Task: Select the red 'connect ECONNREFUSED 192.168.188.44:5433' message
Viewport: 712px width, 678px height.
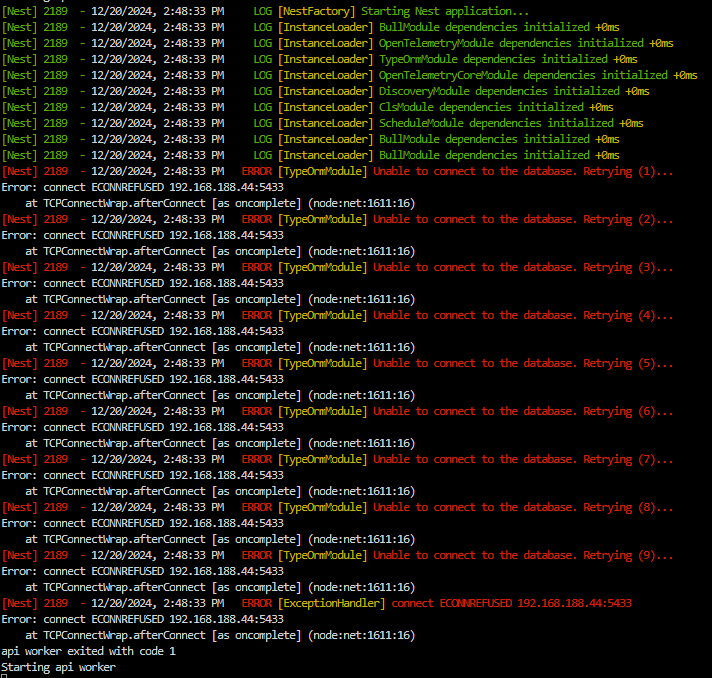Action: coord(511,603)
